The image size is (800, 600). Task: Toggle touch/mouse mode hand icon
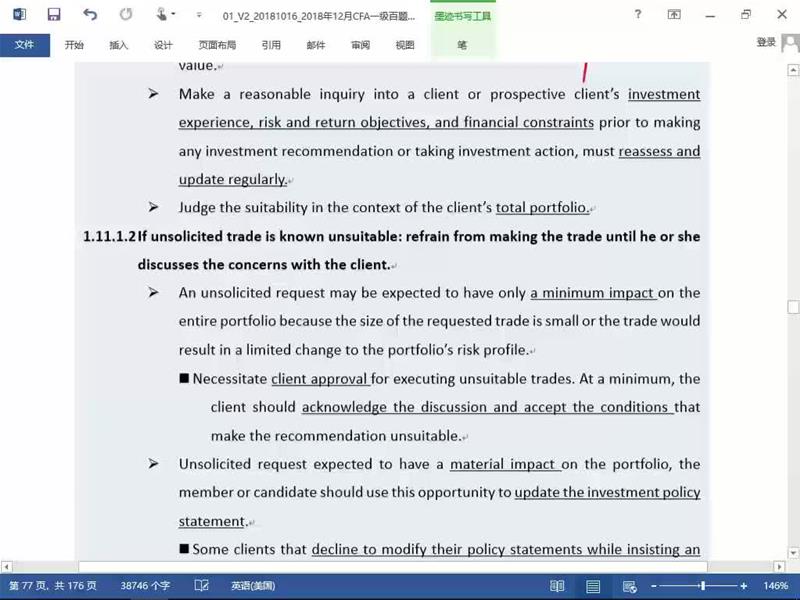(162, 14)
